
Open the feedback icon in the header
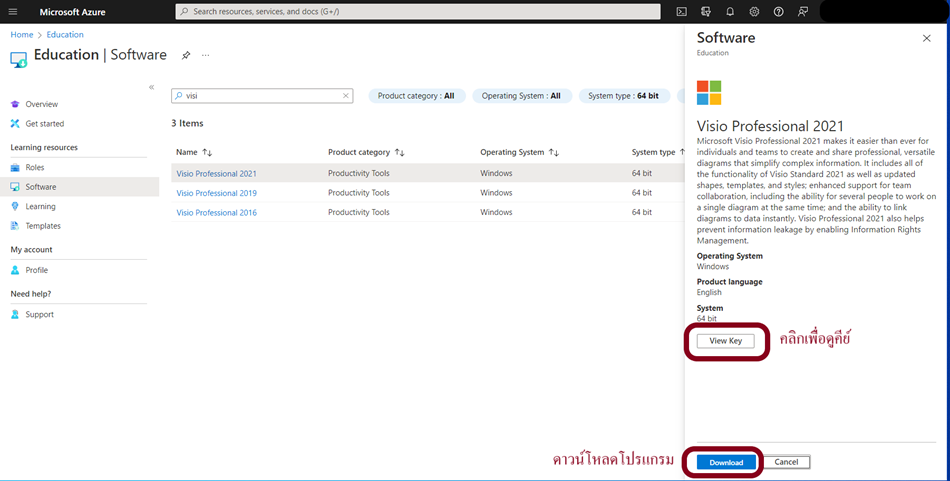point(803,12)
